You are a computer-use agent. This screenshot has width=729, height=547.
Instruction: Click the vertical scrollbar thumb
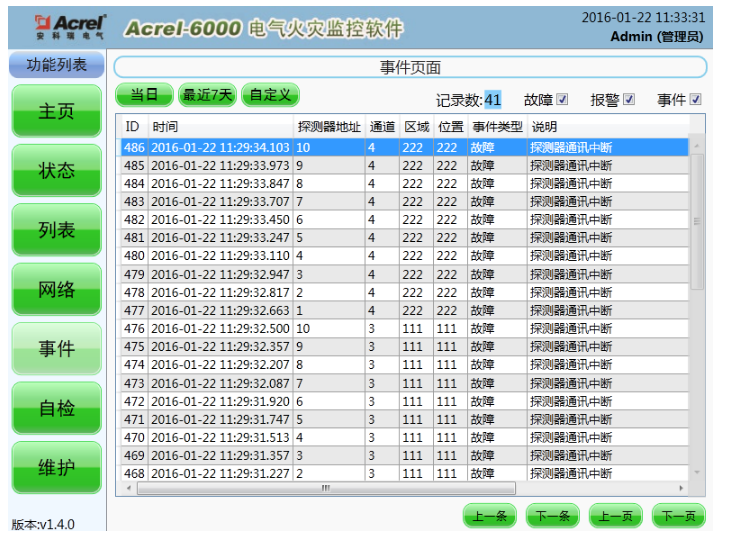[696, 222]
